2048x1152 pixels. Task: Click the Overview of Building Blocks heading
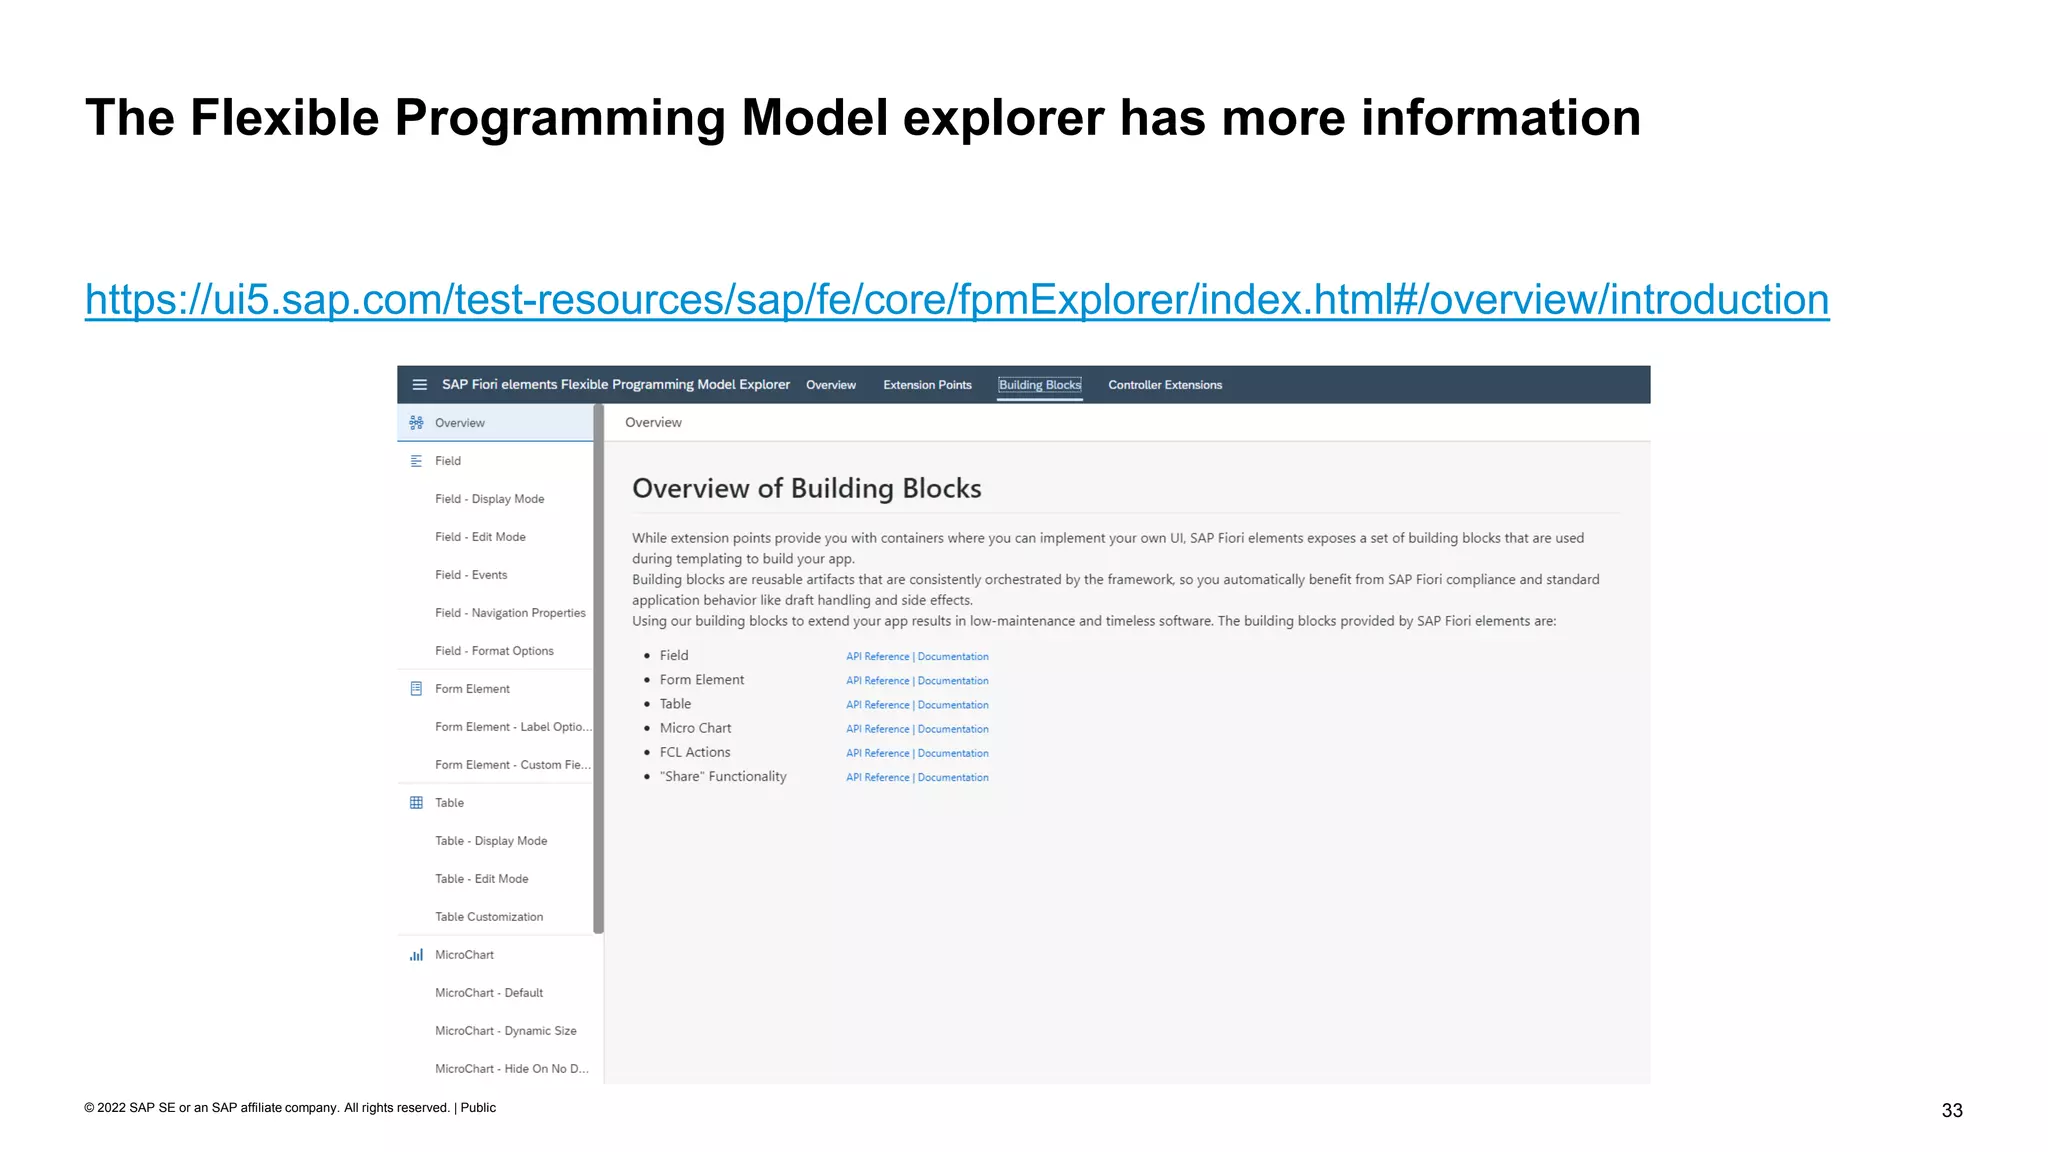pyautogui.click(x=807, y=488)
